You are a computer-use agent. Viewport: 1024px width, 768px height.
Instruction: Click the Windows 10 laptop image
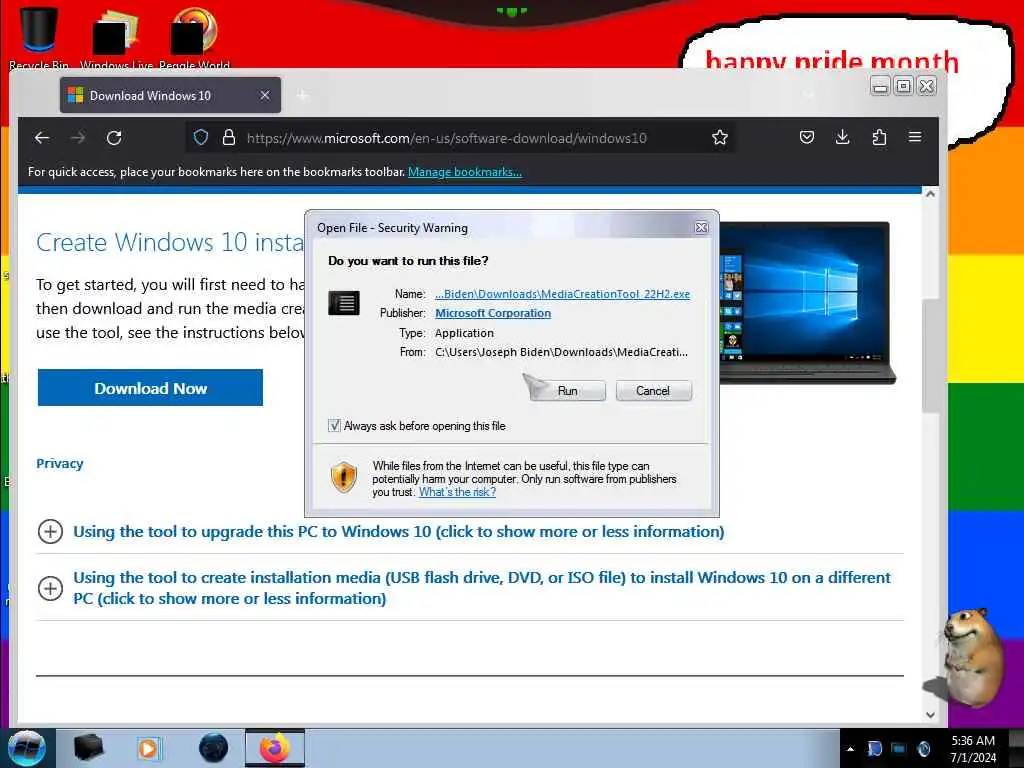tap(807, 302)
